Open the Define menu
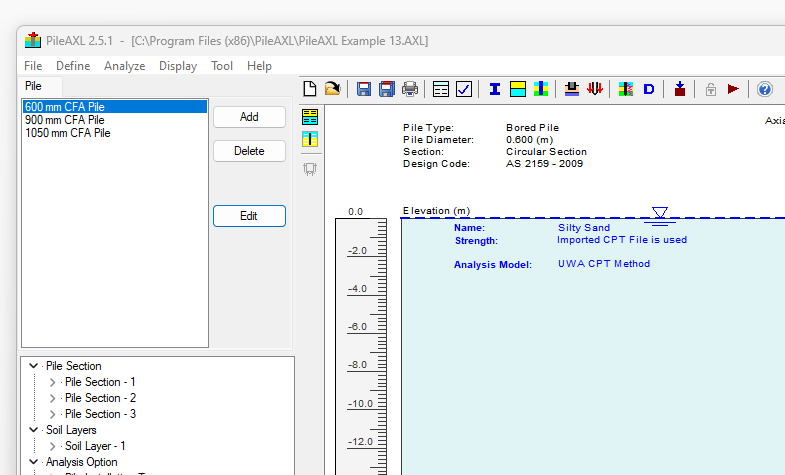 tap(73, 66)
